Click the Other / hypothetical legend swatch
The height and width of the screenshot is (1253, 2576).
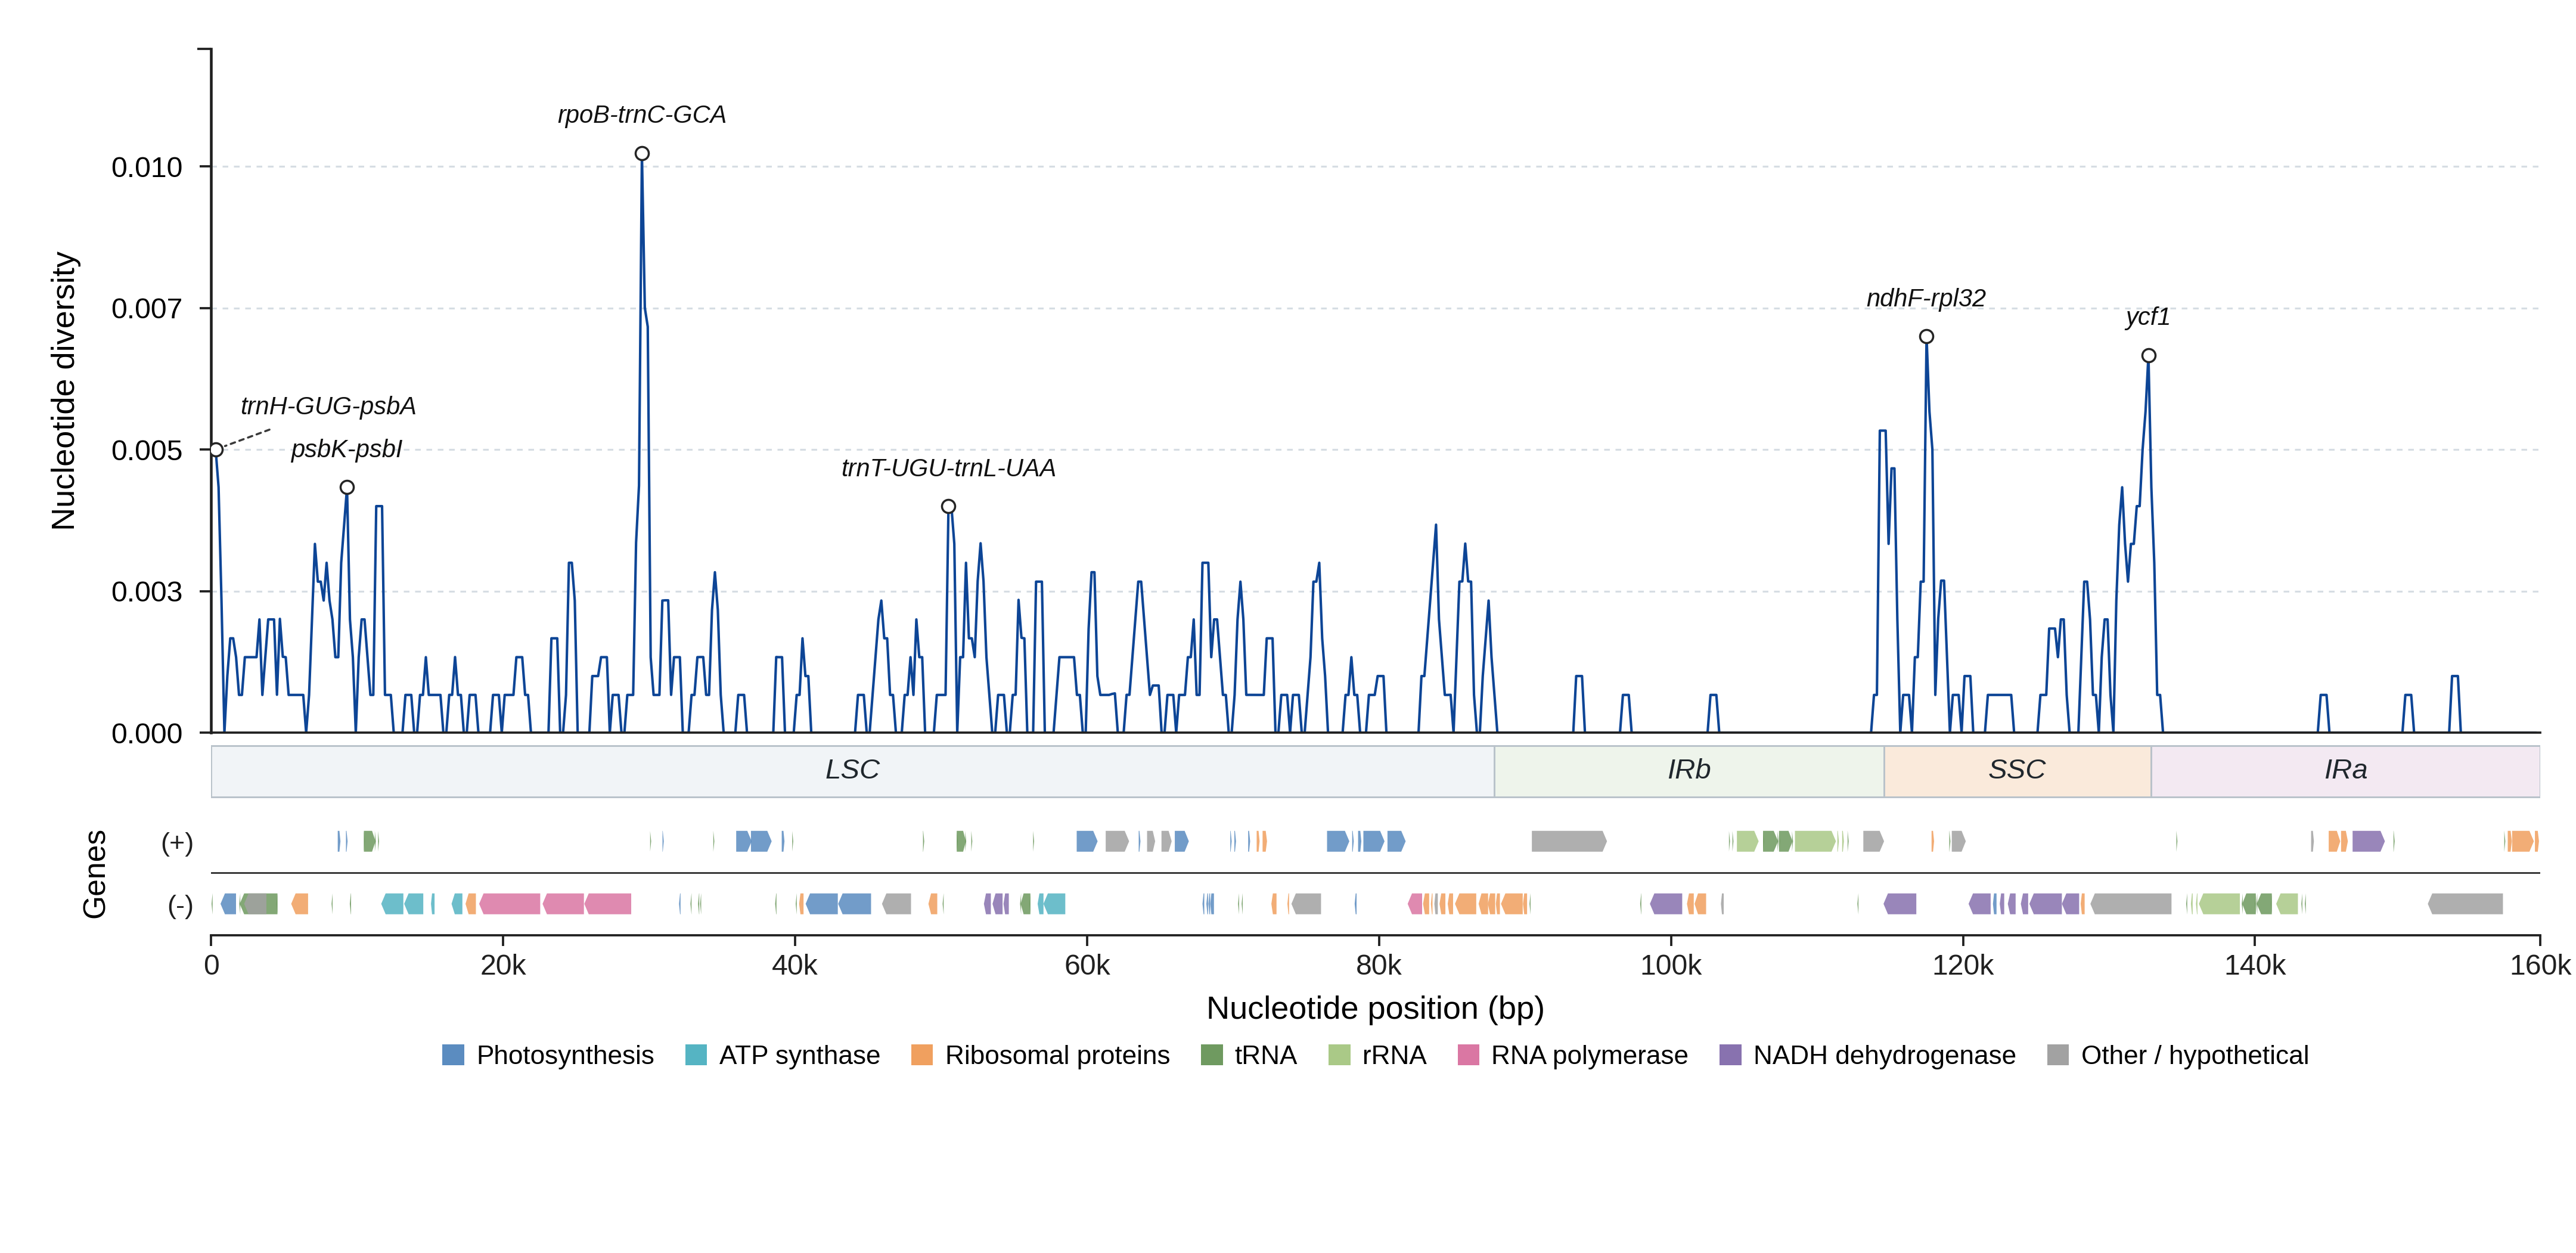[2058, 1055]
